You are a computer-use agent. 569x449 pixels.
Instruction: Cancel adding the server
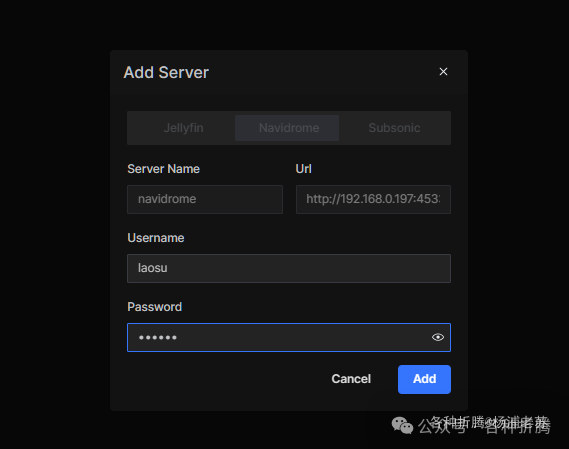(351, 379)
